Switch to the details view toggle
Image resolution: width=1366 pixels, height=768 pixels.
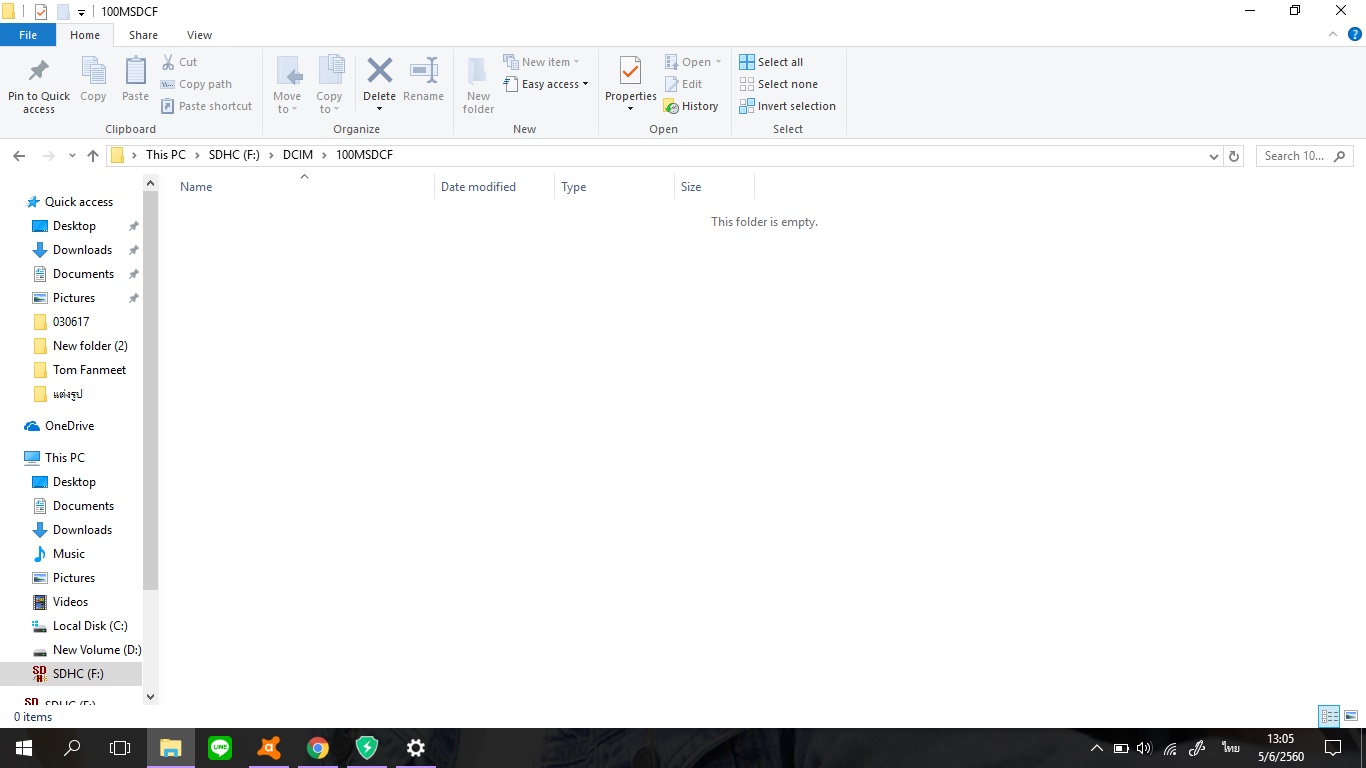pos(1329,716)
